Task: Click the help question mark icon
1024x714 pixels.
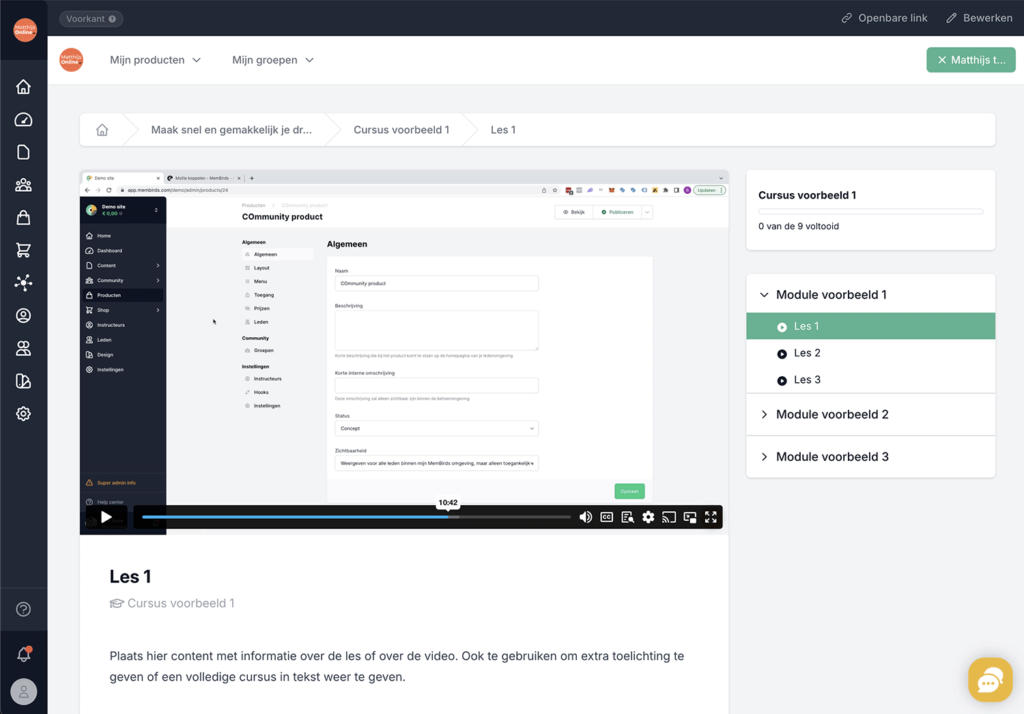Action: coord(23,609)
